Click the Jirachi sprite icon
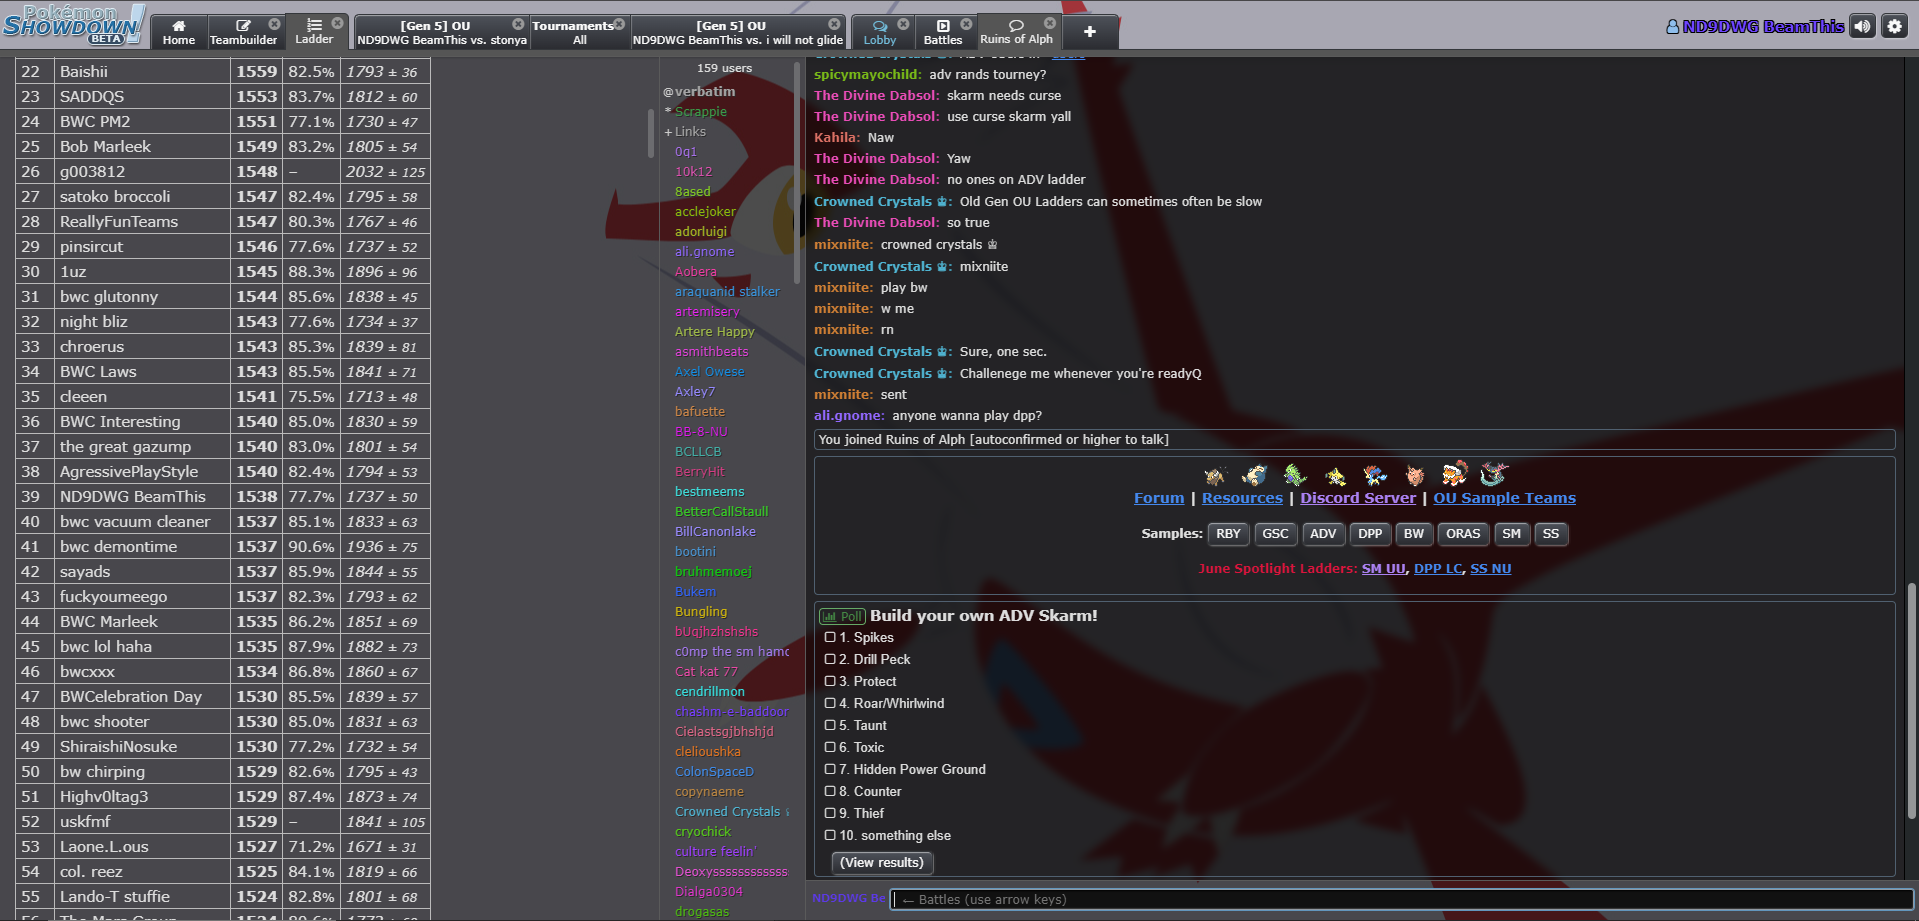 [x=1335, y=475]
